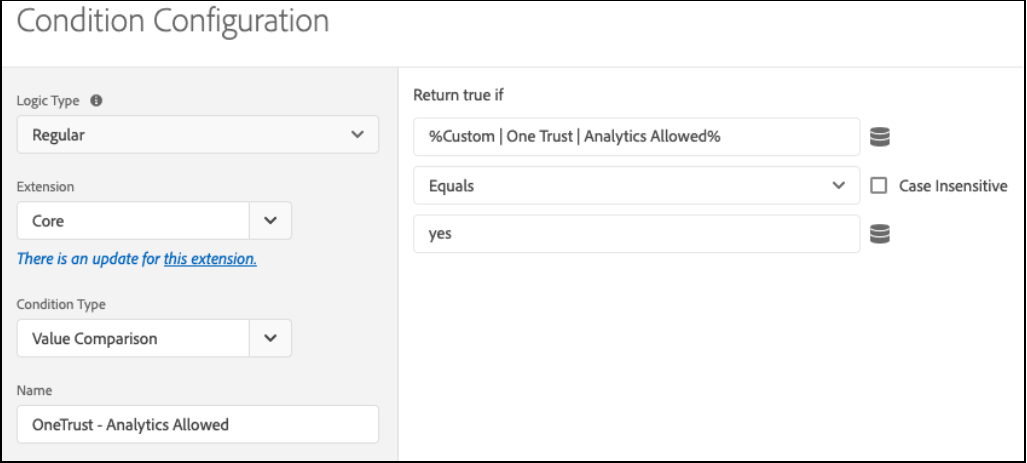Click the data element icon beside 'yes' field
Screen dimensions: 1027x463
[880, 234]
